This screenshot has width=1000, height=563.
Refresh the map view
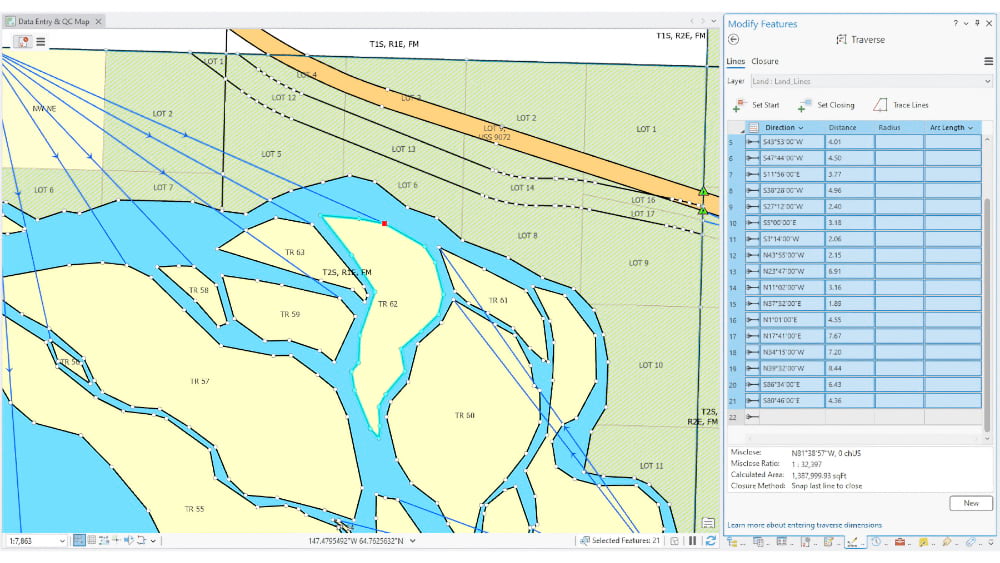click(x=710, y=541)
